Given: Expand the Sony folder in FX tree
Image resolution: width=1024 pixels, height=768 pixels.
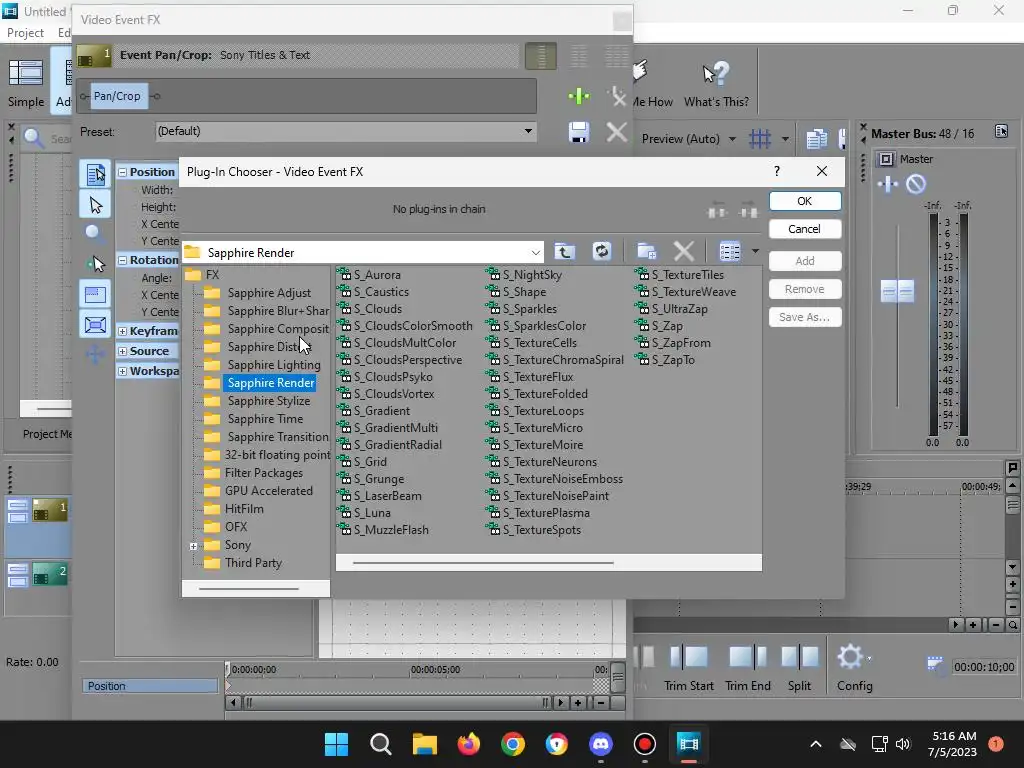Looking at the screenshot, I should [x=193, y=546].
